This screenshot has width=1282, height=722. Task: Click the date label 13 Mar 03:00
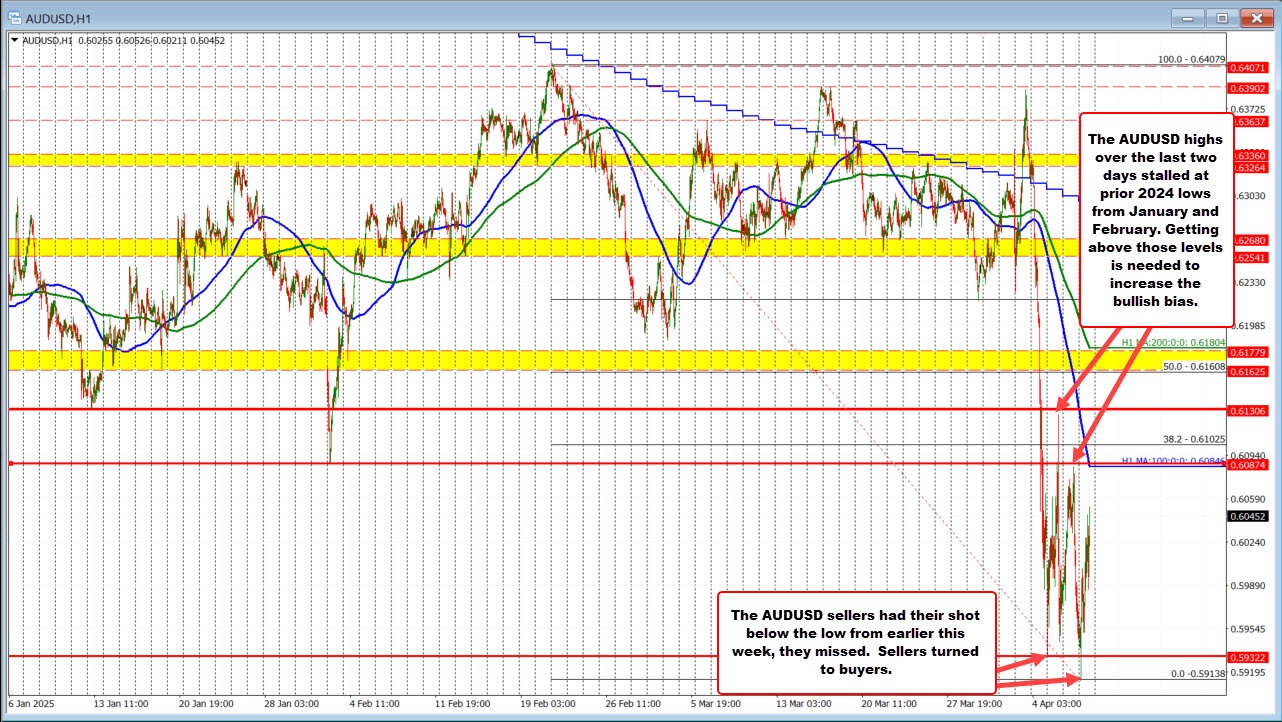coord(805,703)
